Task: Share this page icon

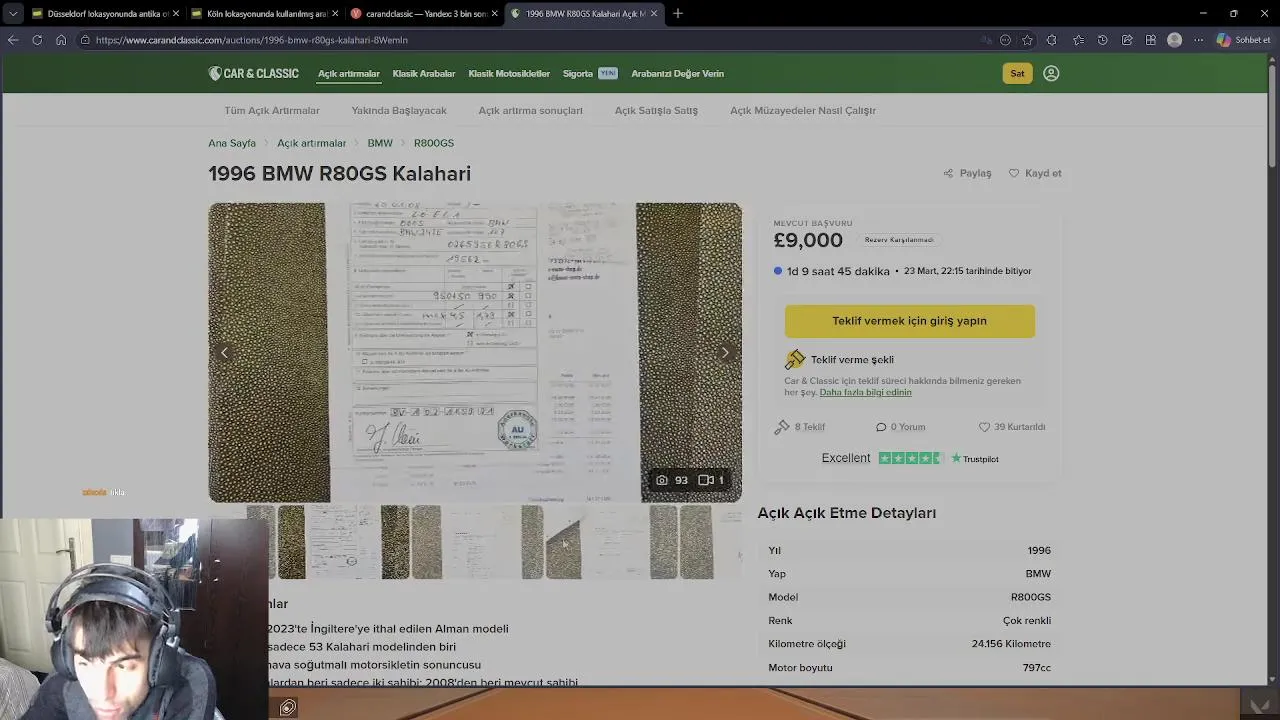Action: (1127, 40)
